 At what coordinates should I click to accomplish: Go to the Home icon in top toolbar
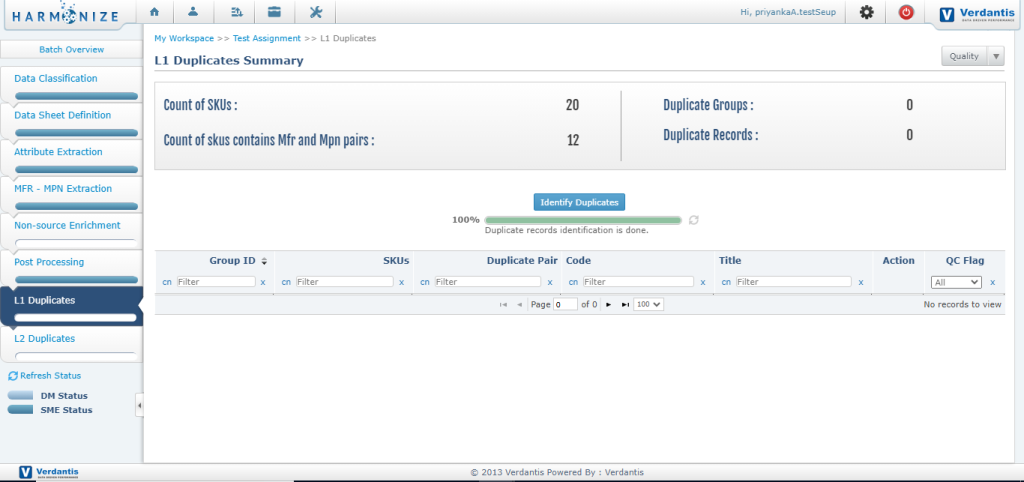point(154,12)
